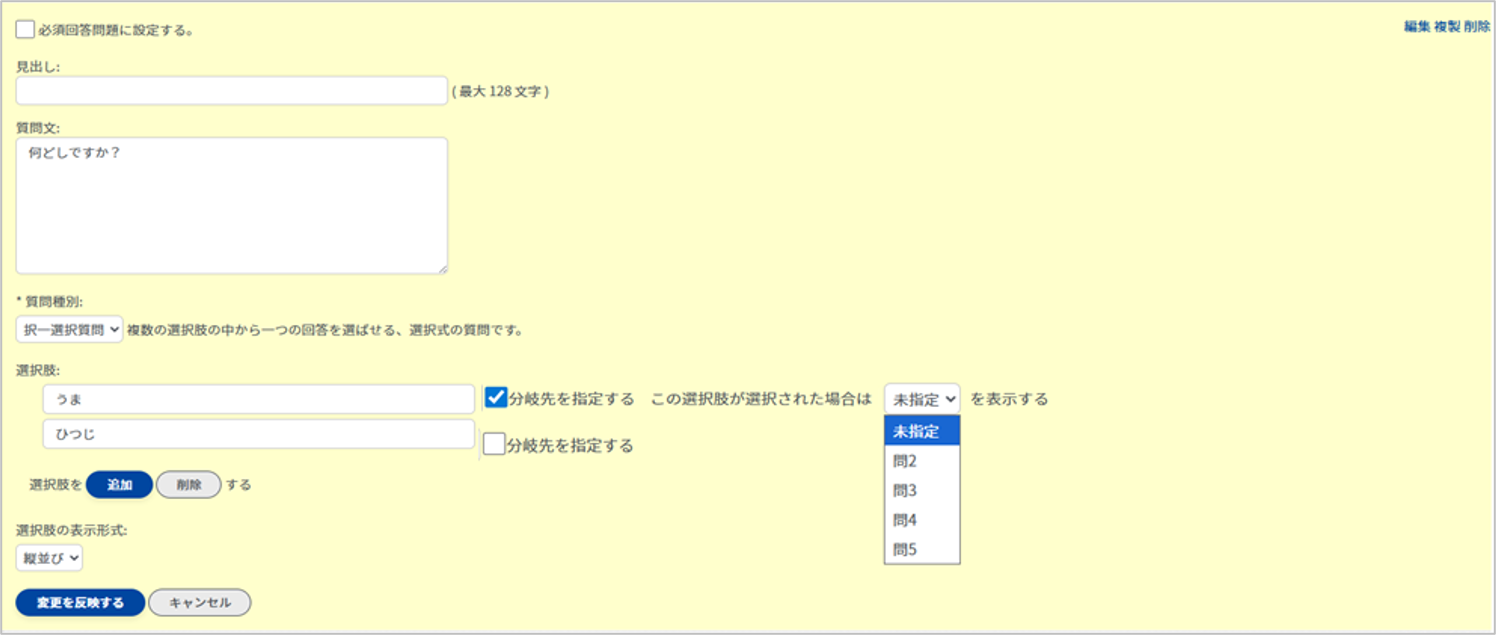Enable the 必須回答問題に設定する checkbox
1496x635 pixels.
click(24, 30)
